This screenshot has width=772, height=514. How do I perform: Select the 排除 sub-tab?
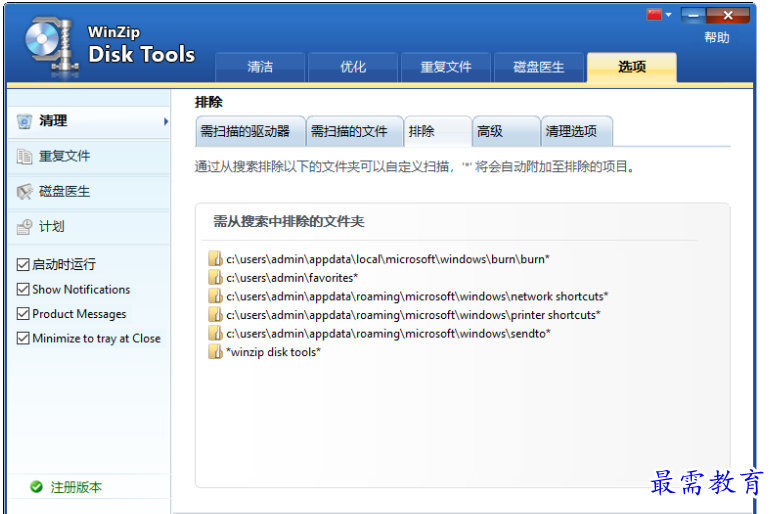(x=438, y=131)
